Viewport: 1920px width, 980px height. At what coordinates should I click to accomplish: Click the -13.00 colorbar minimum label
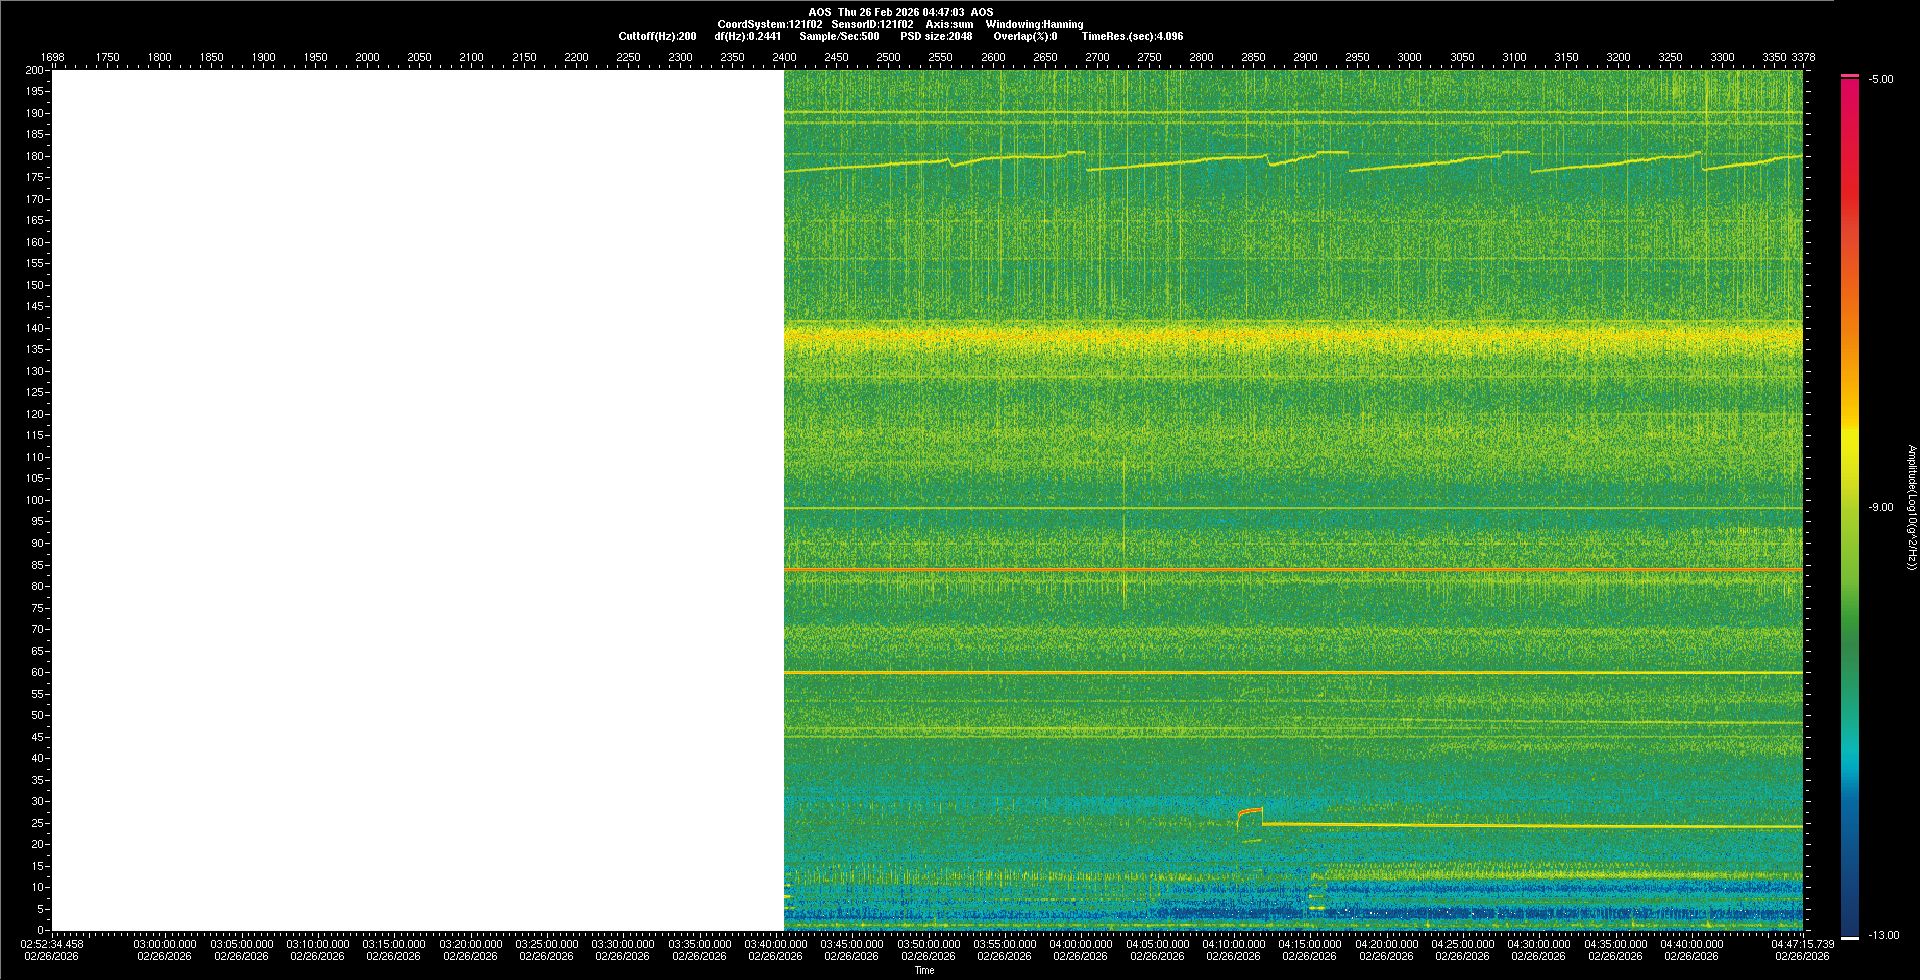pyautogui.click(x=1884, y=936)
